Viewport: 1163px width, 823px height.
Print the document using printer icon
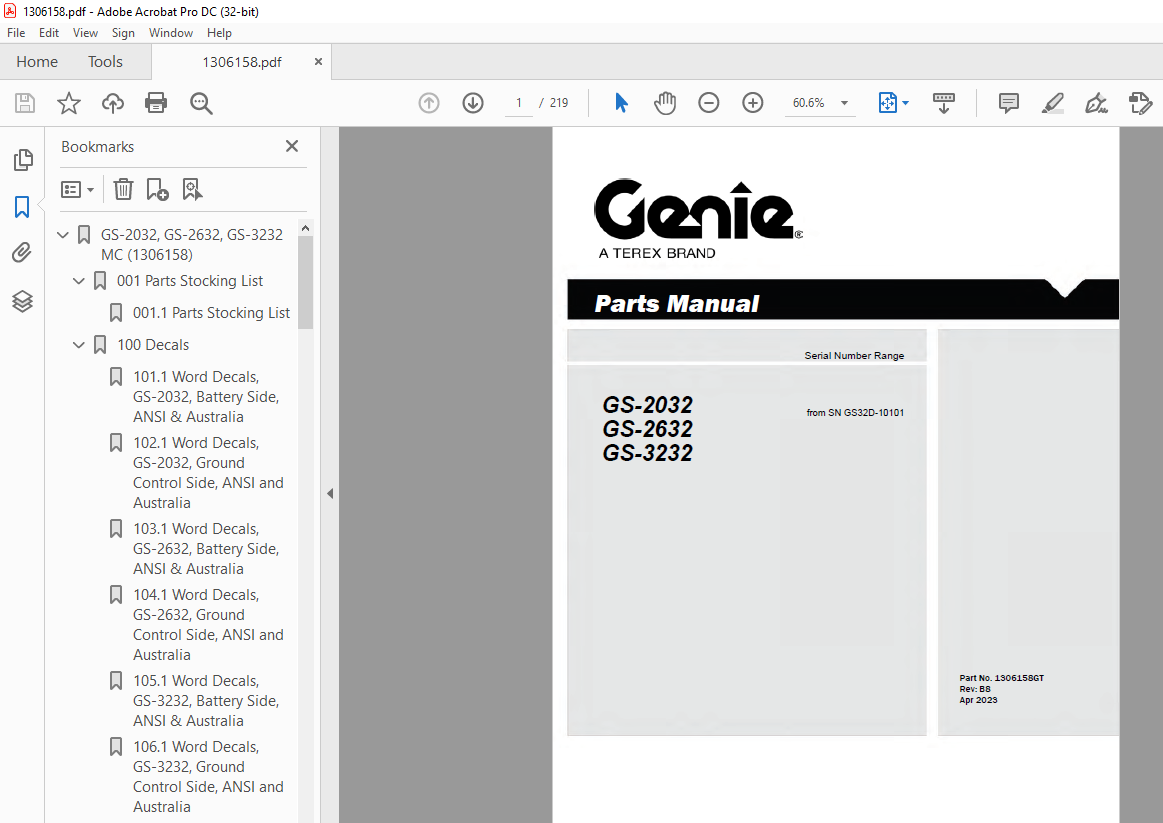coord(156,103)
